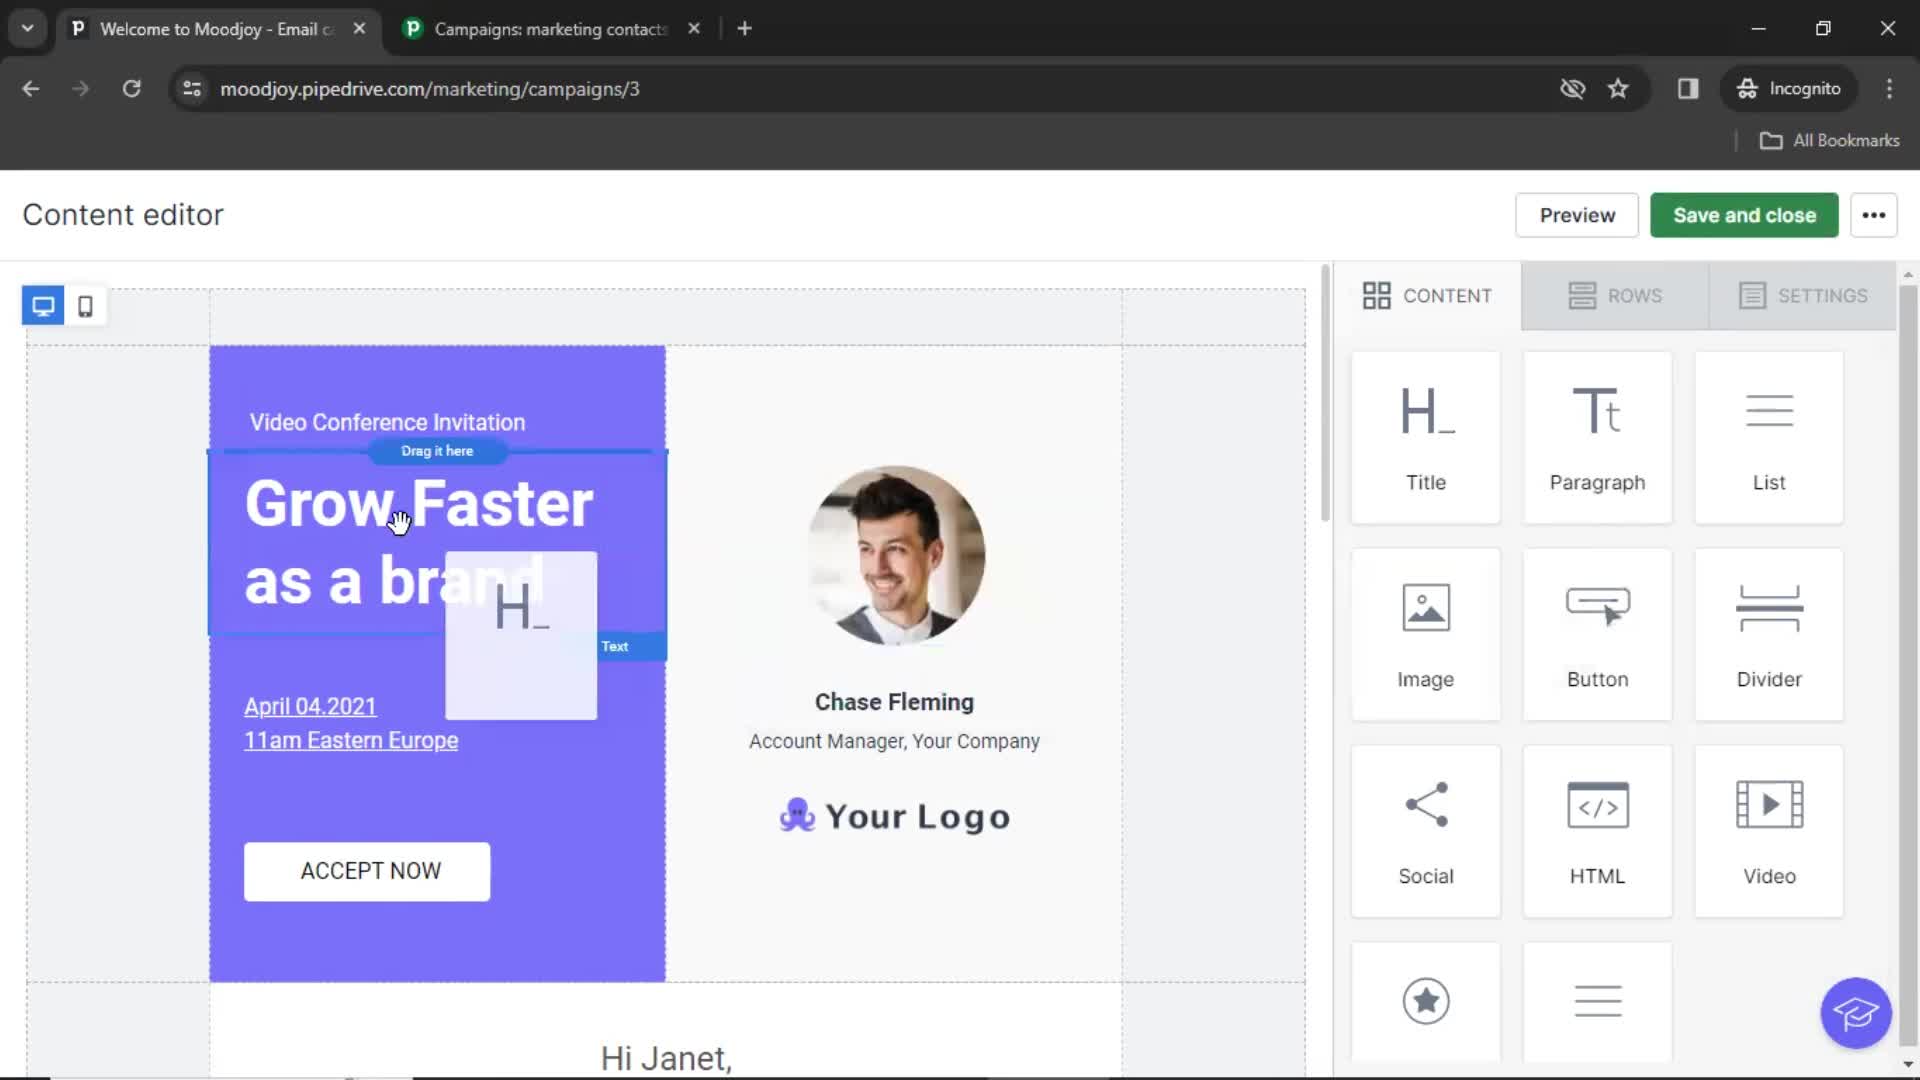The height and width of the screenshot is (1080, 1920).
Task: Open the academy help floating button
Action: 1856,1013
